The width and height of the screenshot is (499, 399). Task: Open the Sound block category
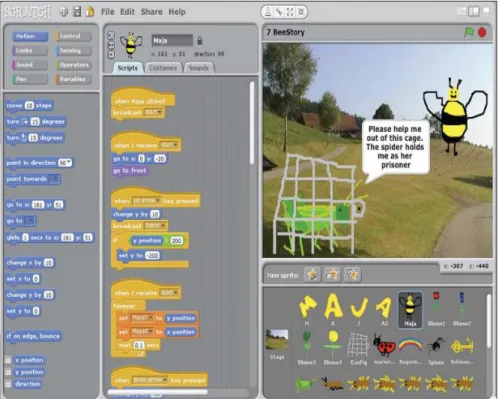click(x=30, y=65)
